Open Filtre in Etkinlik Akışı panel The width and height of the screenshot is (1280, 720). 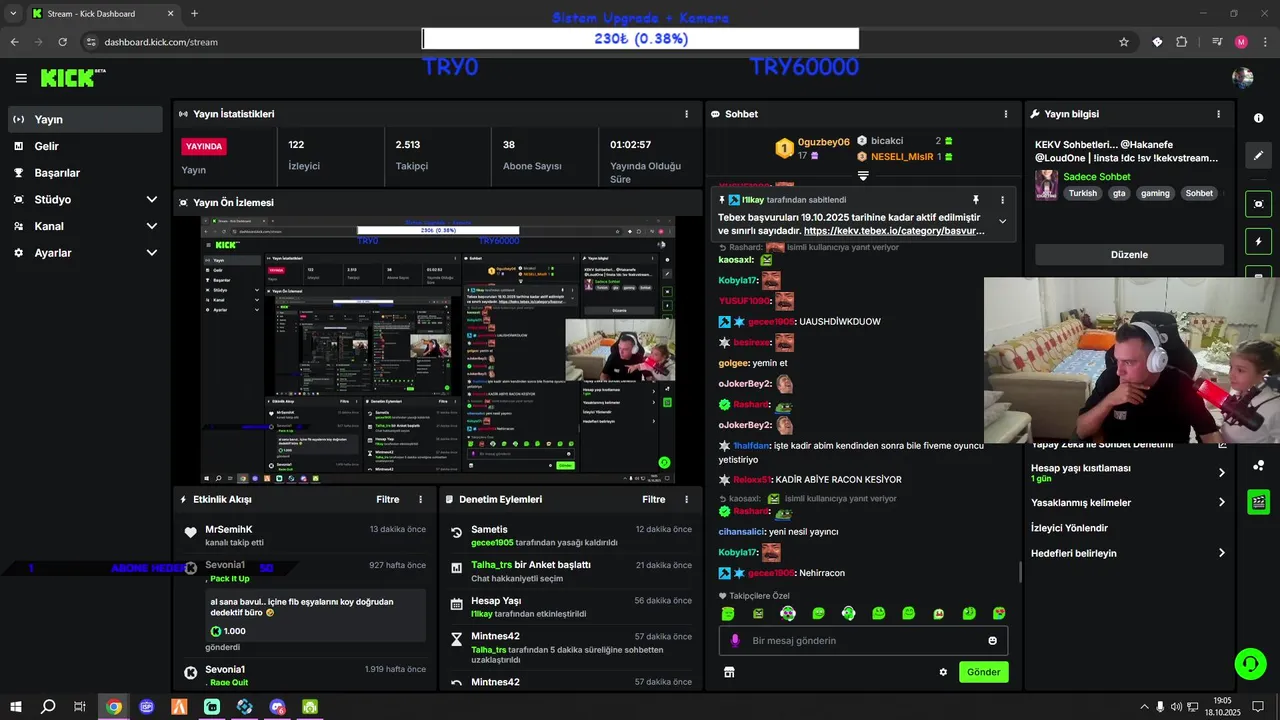[x=388, y=499]
